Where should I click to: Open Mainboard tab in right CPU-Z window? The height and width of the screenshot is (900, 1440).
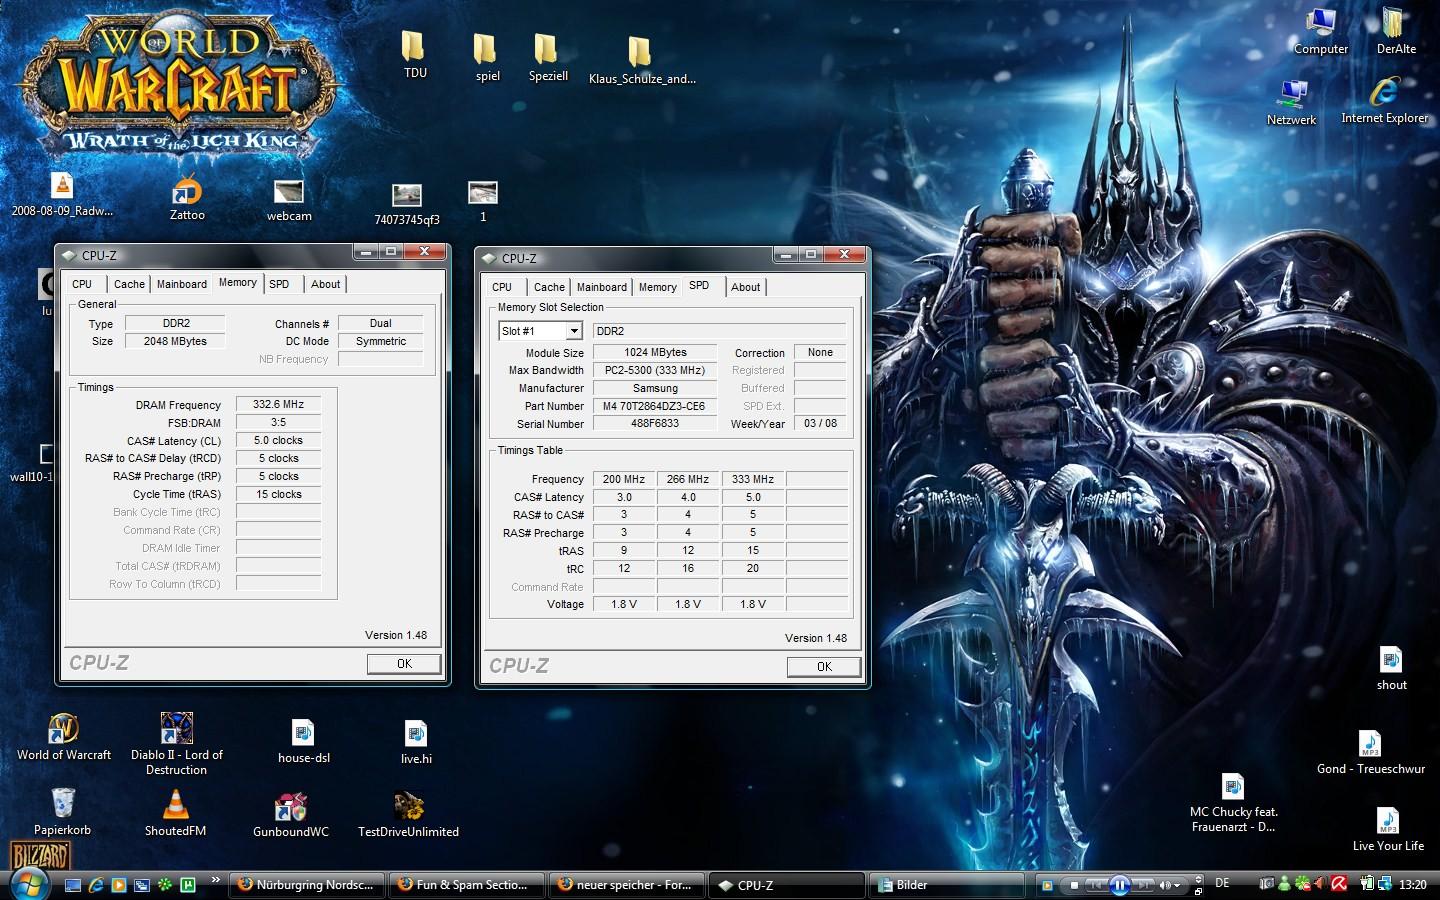point(602,287)
